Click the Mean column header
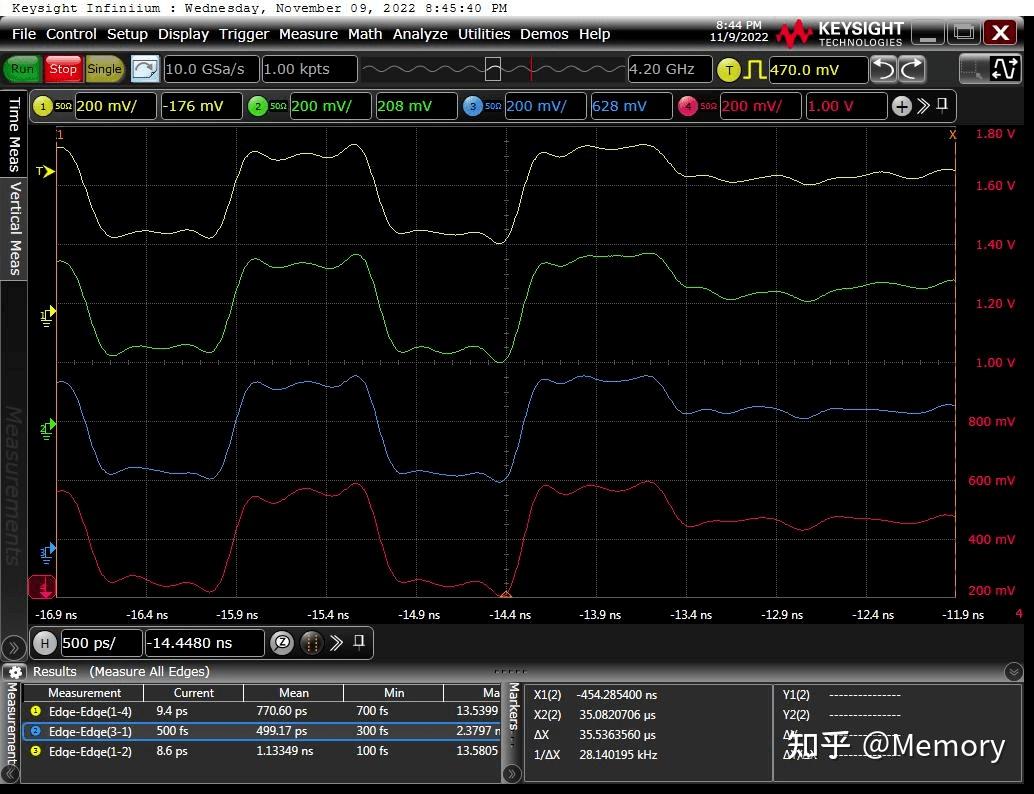The height and width of the screenshot is (794, 1034). 293,693
